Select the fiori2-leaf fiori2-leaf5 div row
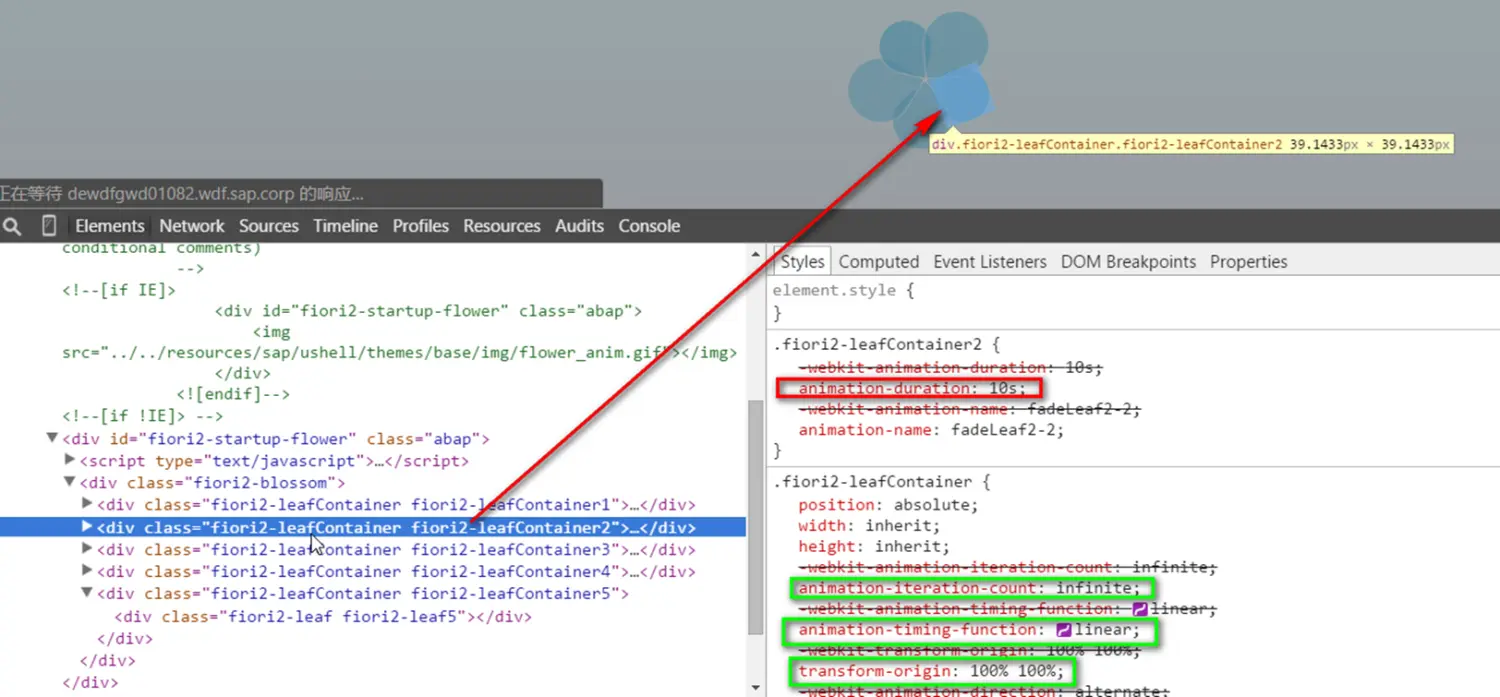 [x=323, y=617]
